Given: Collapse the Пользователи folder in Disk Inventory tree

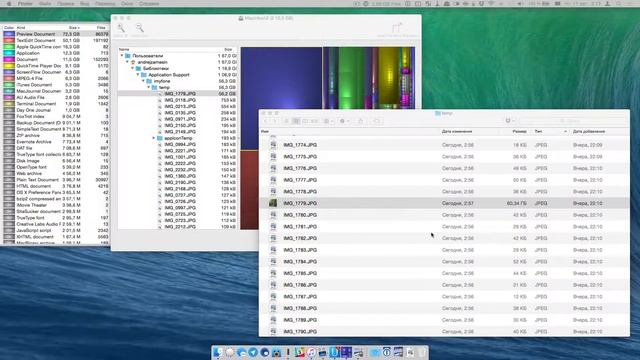Looking at the screenshot, I should click(x=122, y=56).
